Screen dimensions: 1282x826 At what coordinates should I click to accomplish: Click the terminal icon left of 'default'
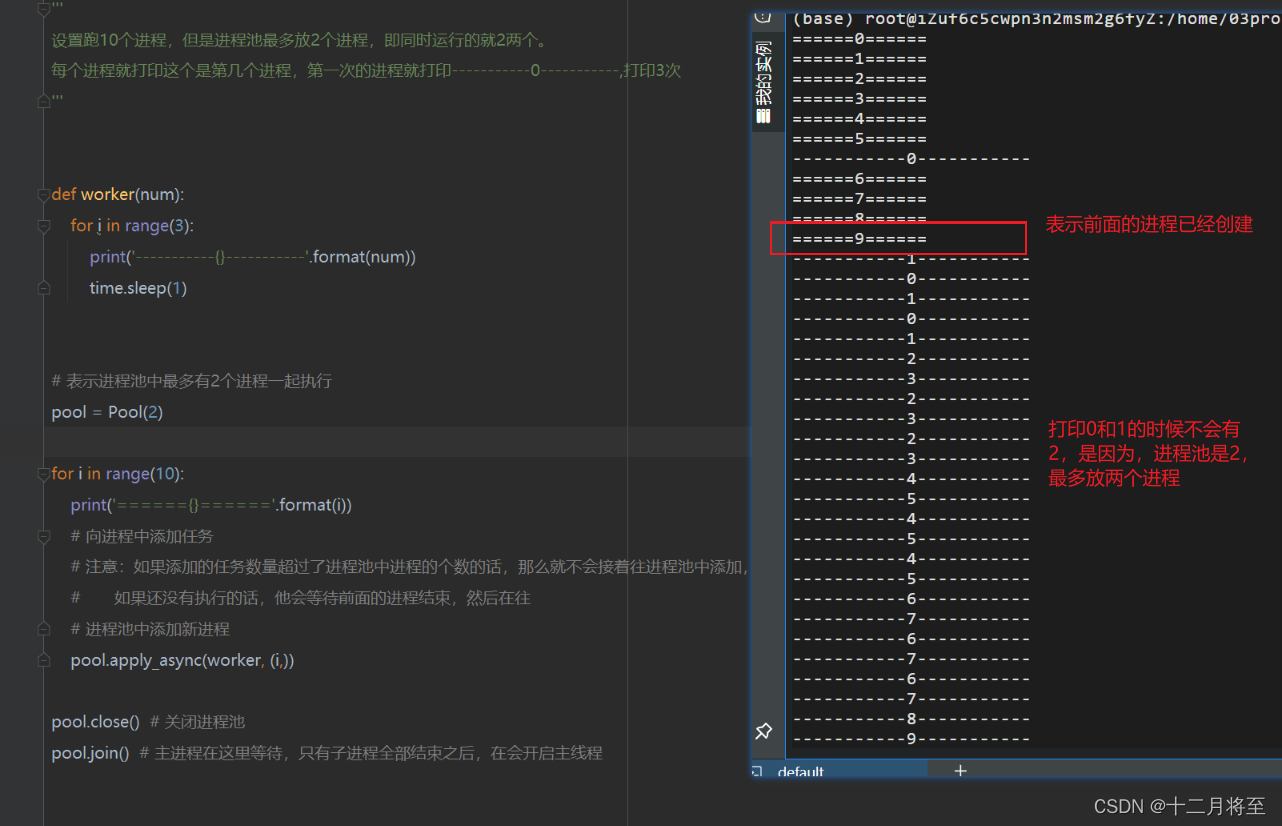(x=757, y=772)
